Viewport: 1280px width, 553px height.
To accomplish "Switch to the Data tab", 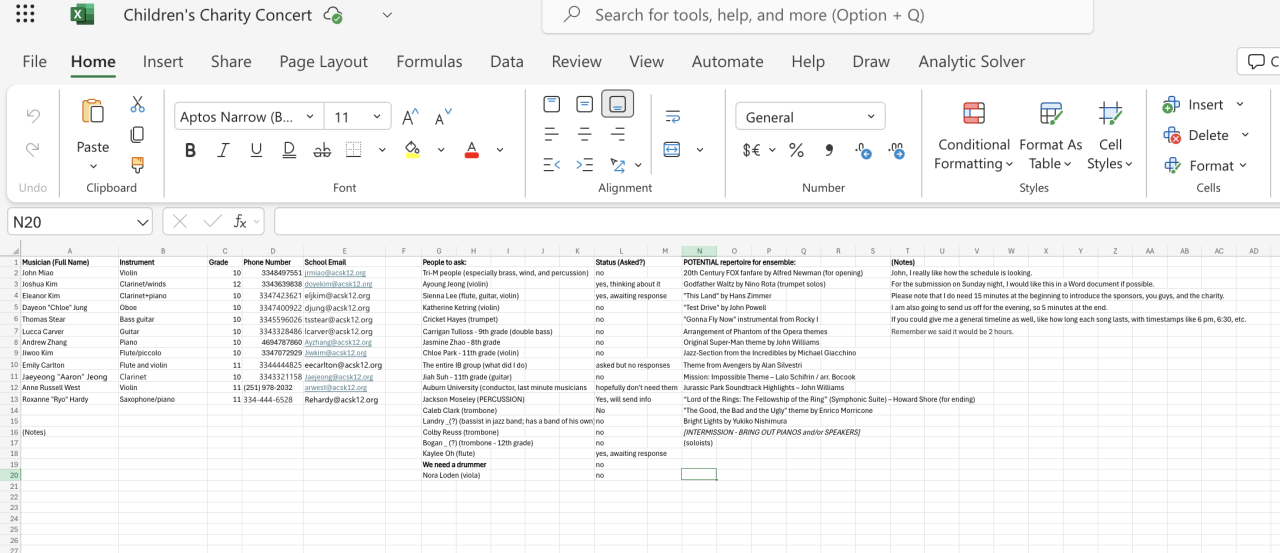I will [507, 61].
